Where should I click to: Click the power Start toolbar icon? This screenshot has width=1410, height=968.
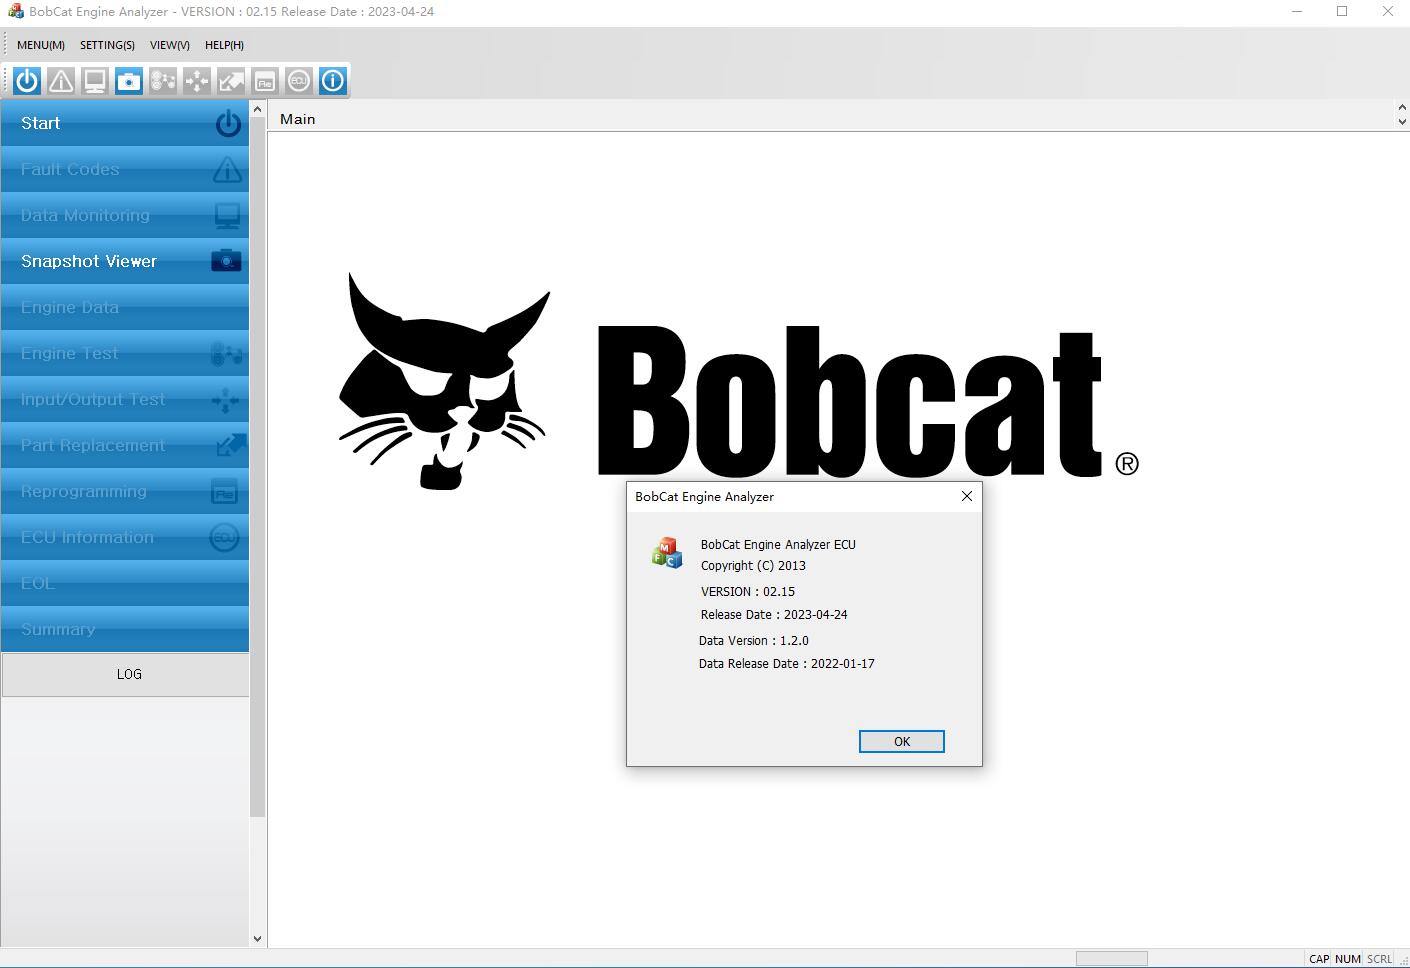click(x=27, y=81)
